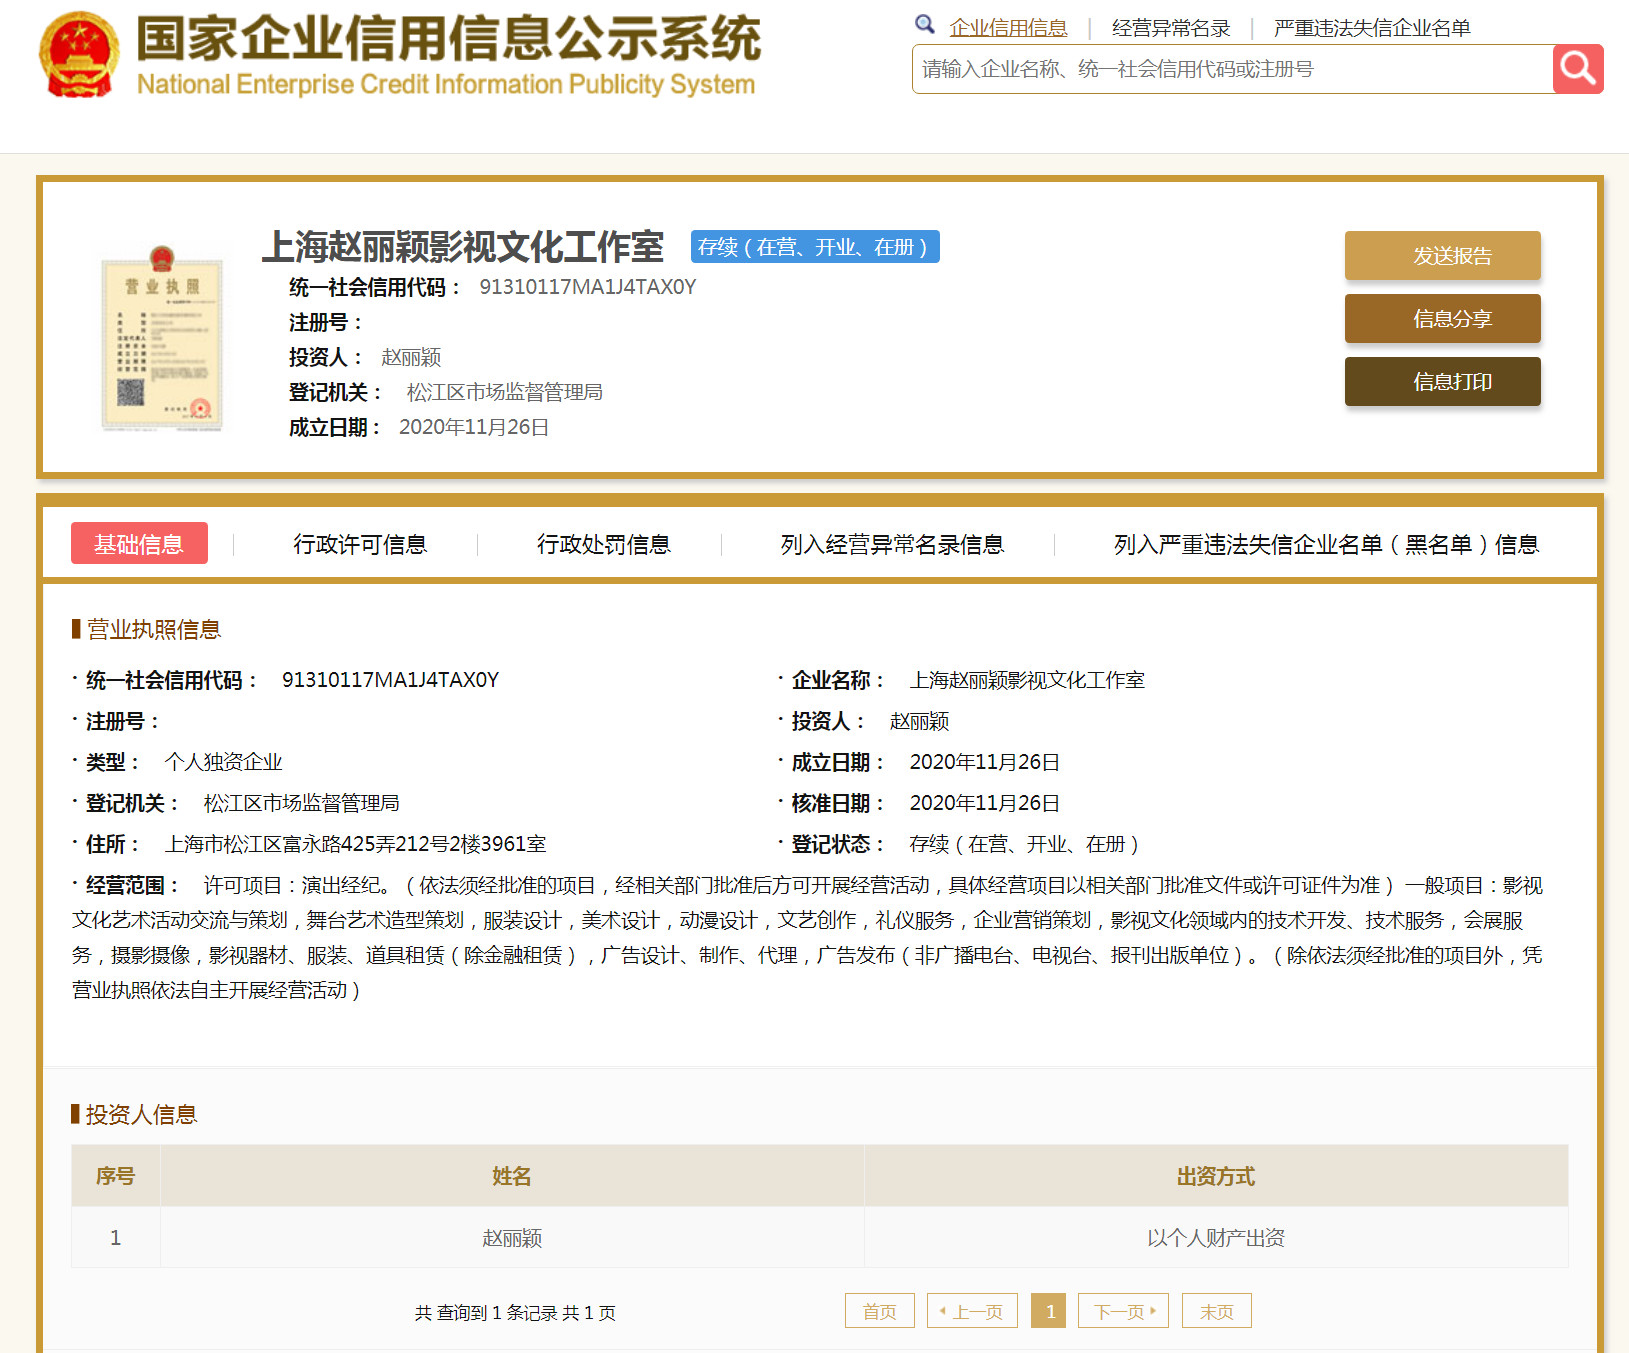This screenshot has height=1353, width=1629.
Task: Select page 1 in pagination
Action: (x=1050, y=1311)
